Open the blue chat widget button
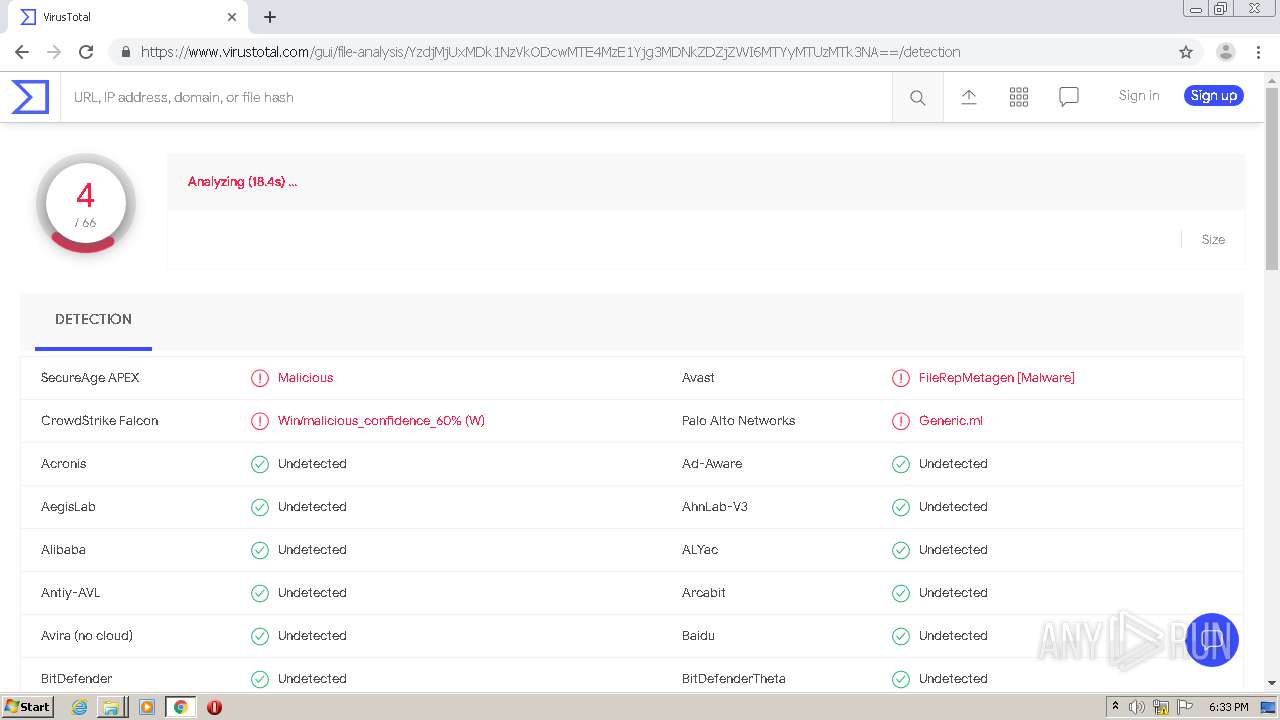Viewport: 1280px width, 720px height. pyautogui.click(x=1212, y=640)
